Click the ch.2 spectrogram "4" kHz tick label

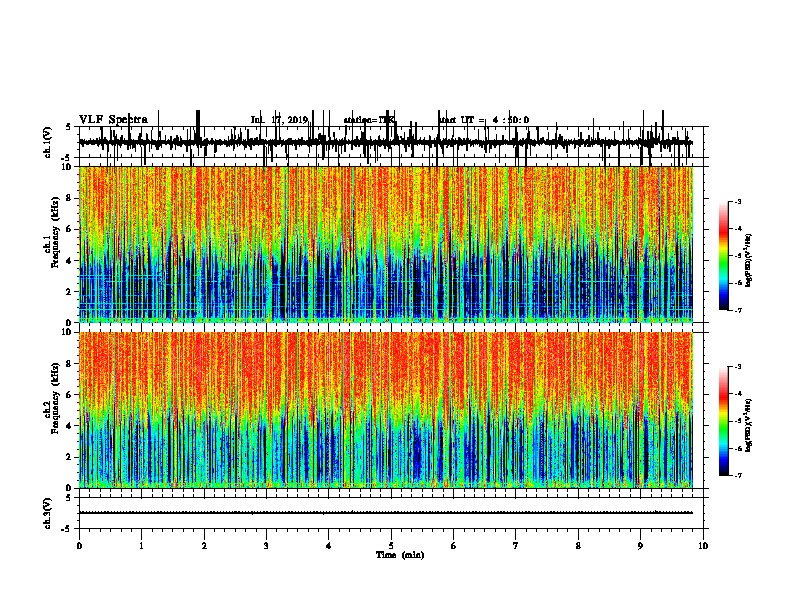(x=70, y=426)
